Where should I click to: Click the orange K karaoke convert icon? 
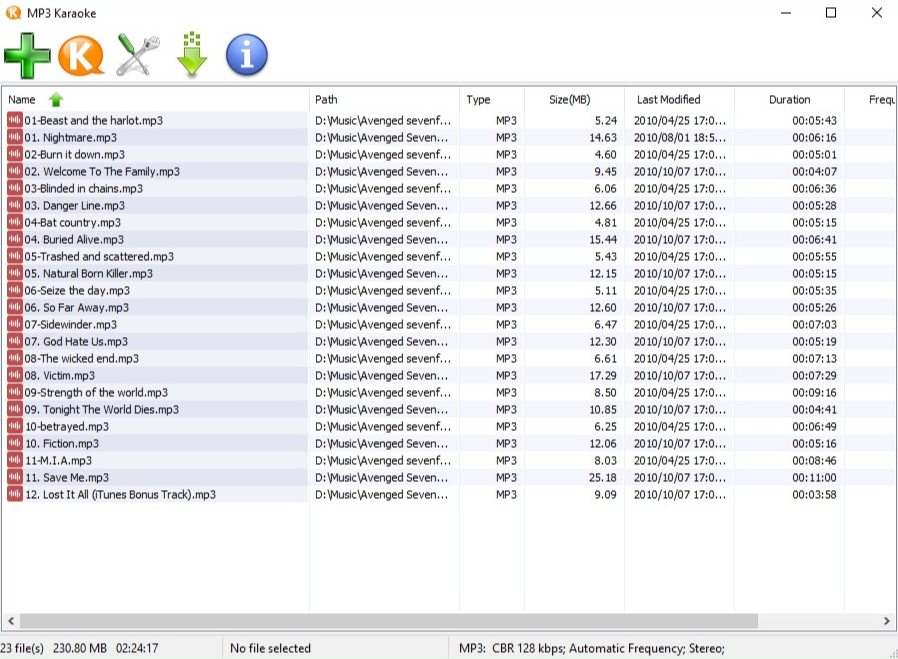point(81,56)
